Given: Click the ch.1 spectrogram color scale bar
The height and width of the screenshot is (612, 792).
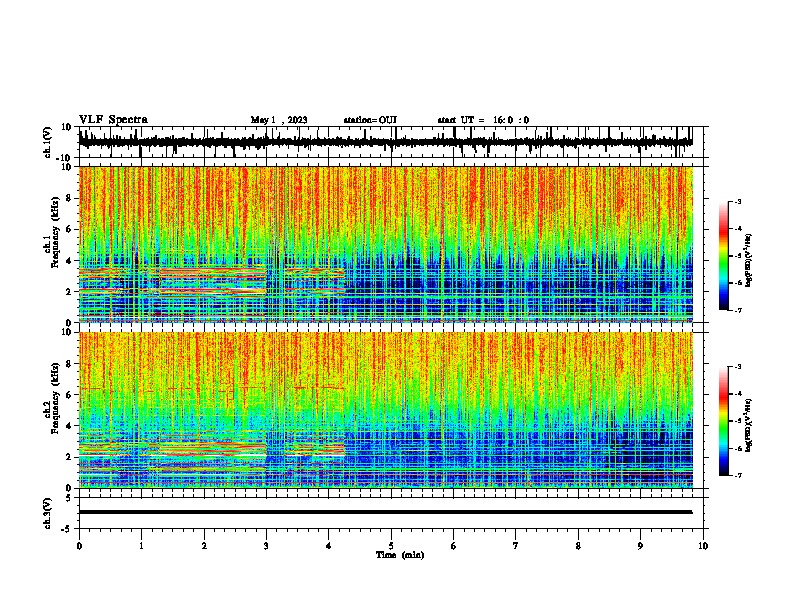Looking at the screenshot, I should point(724,256).
